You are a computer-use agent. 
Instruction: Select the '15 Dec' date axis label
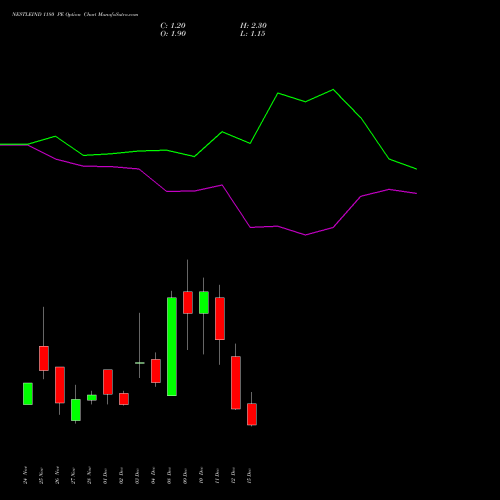pyautogui.click(x=250, y=475)
